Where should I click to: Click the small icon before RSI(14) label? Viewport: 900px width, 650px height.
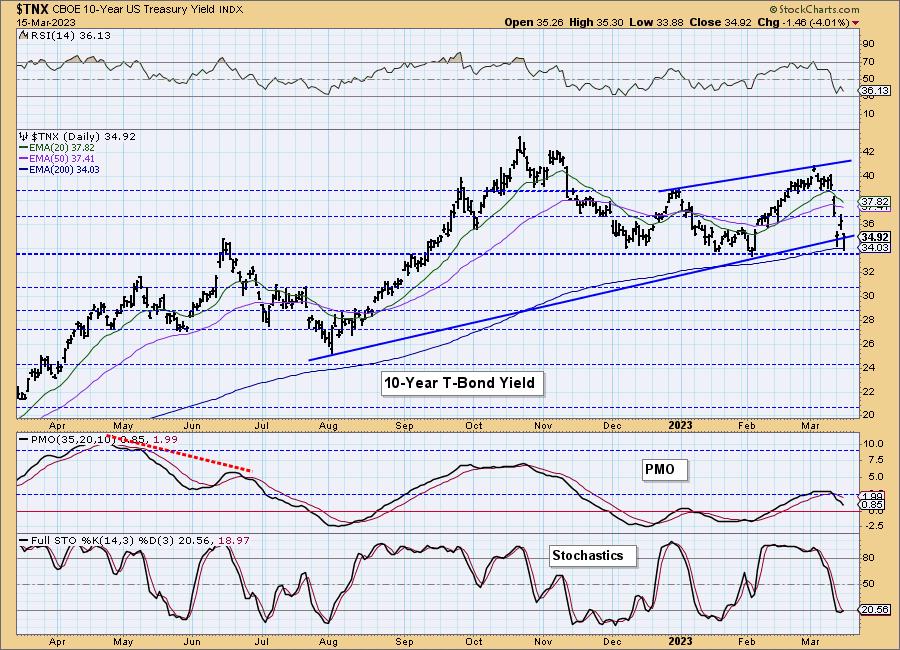click(23, 36)
